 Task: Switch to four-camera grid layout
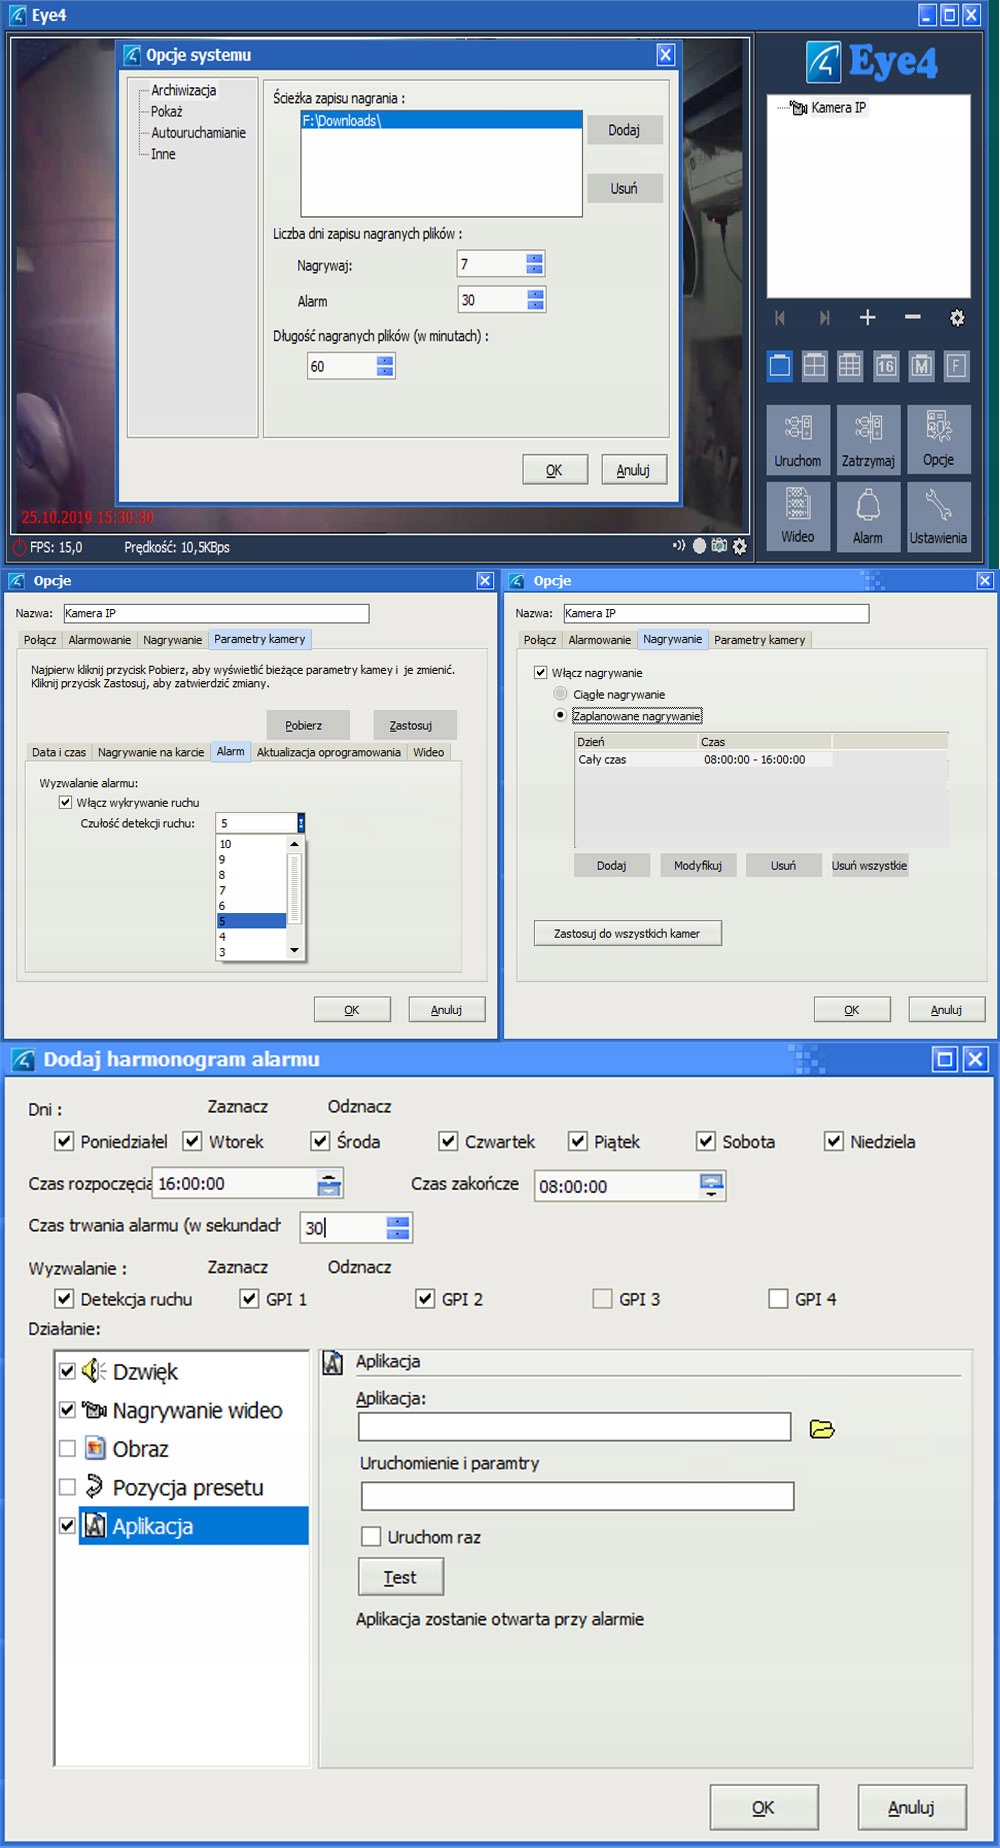815,366
